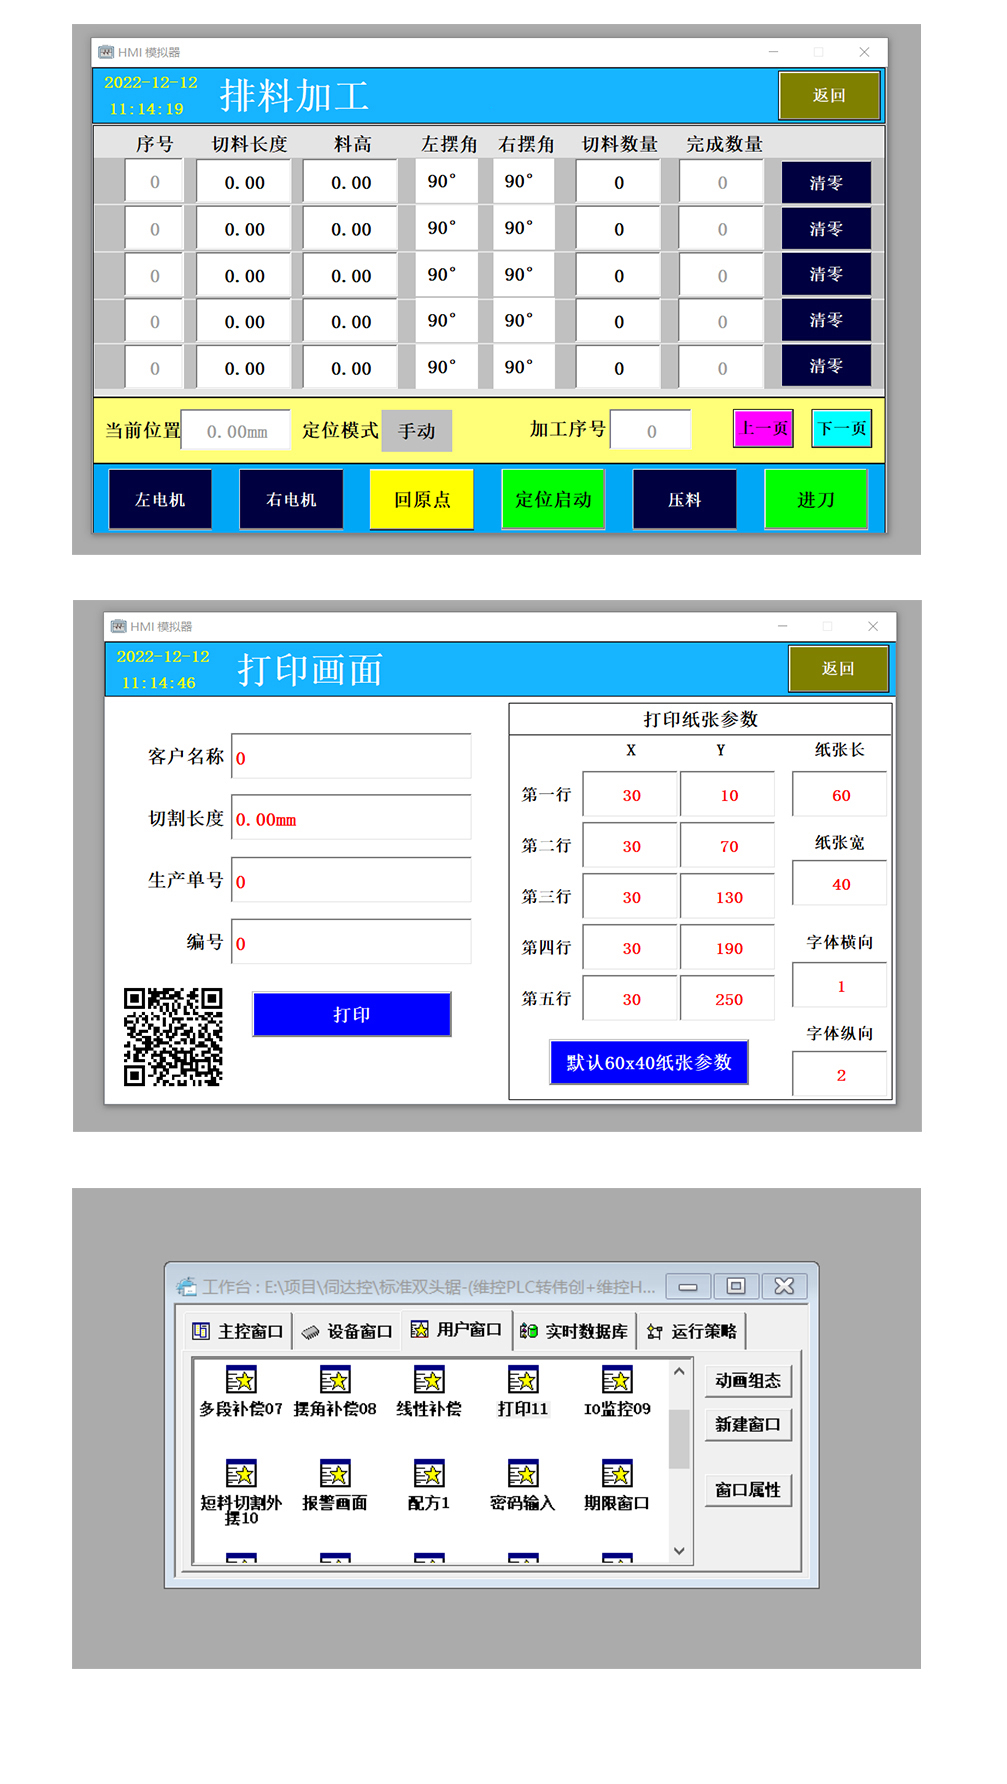Select the 多段补偿07 window icon
Viewport: 1007px width, 1784px height.
(241, 1381)
